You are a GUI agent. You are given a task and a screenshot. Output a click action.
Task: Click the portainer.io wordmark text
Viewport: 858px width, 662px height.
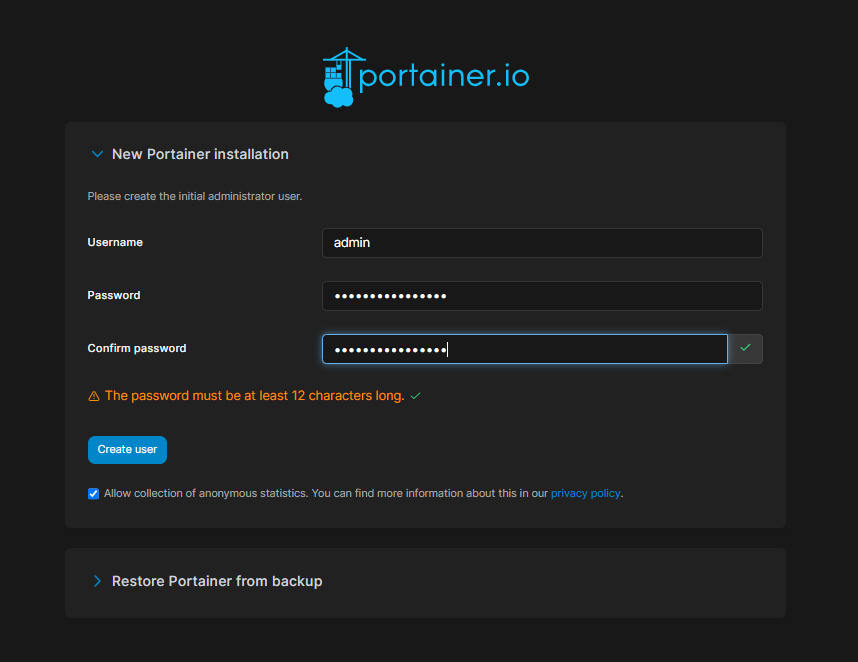coord(443,76)
